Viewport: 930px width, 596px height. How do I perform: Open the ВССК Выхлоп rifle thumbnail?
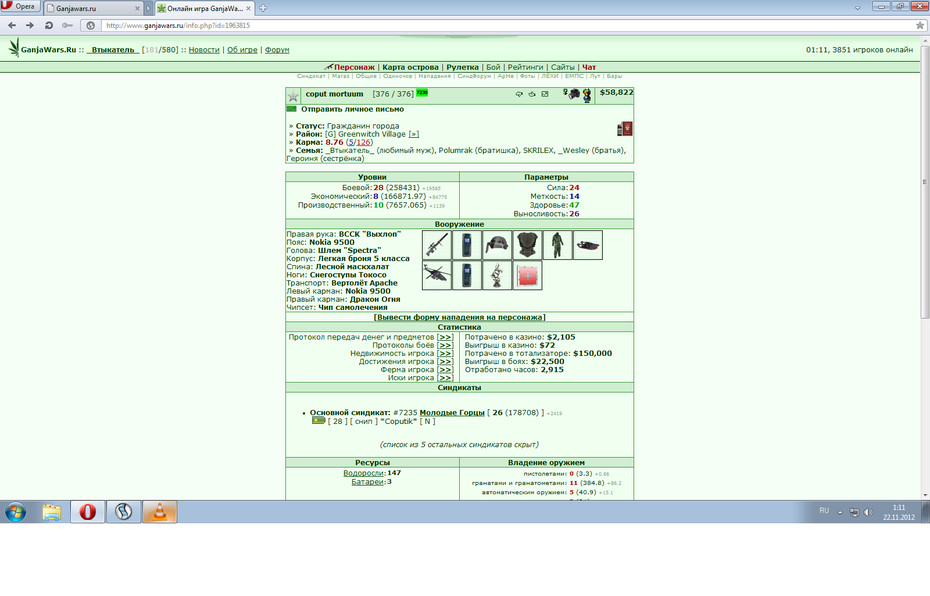pos(437,245)
